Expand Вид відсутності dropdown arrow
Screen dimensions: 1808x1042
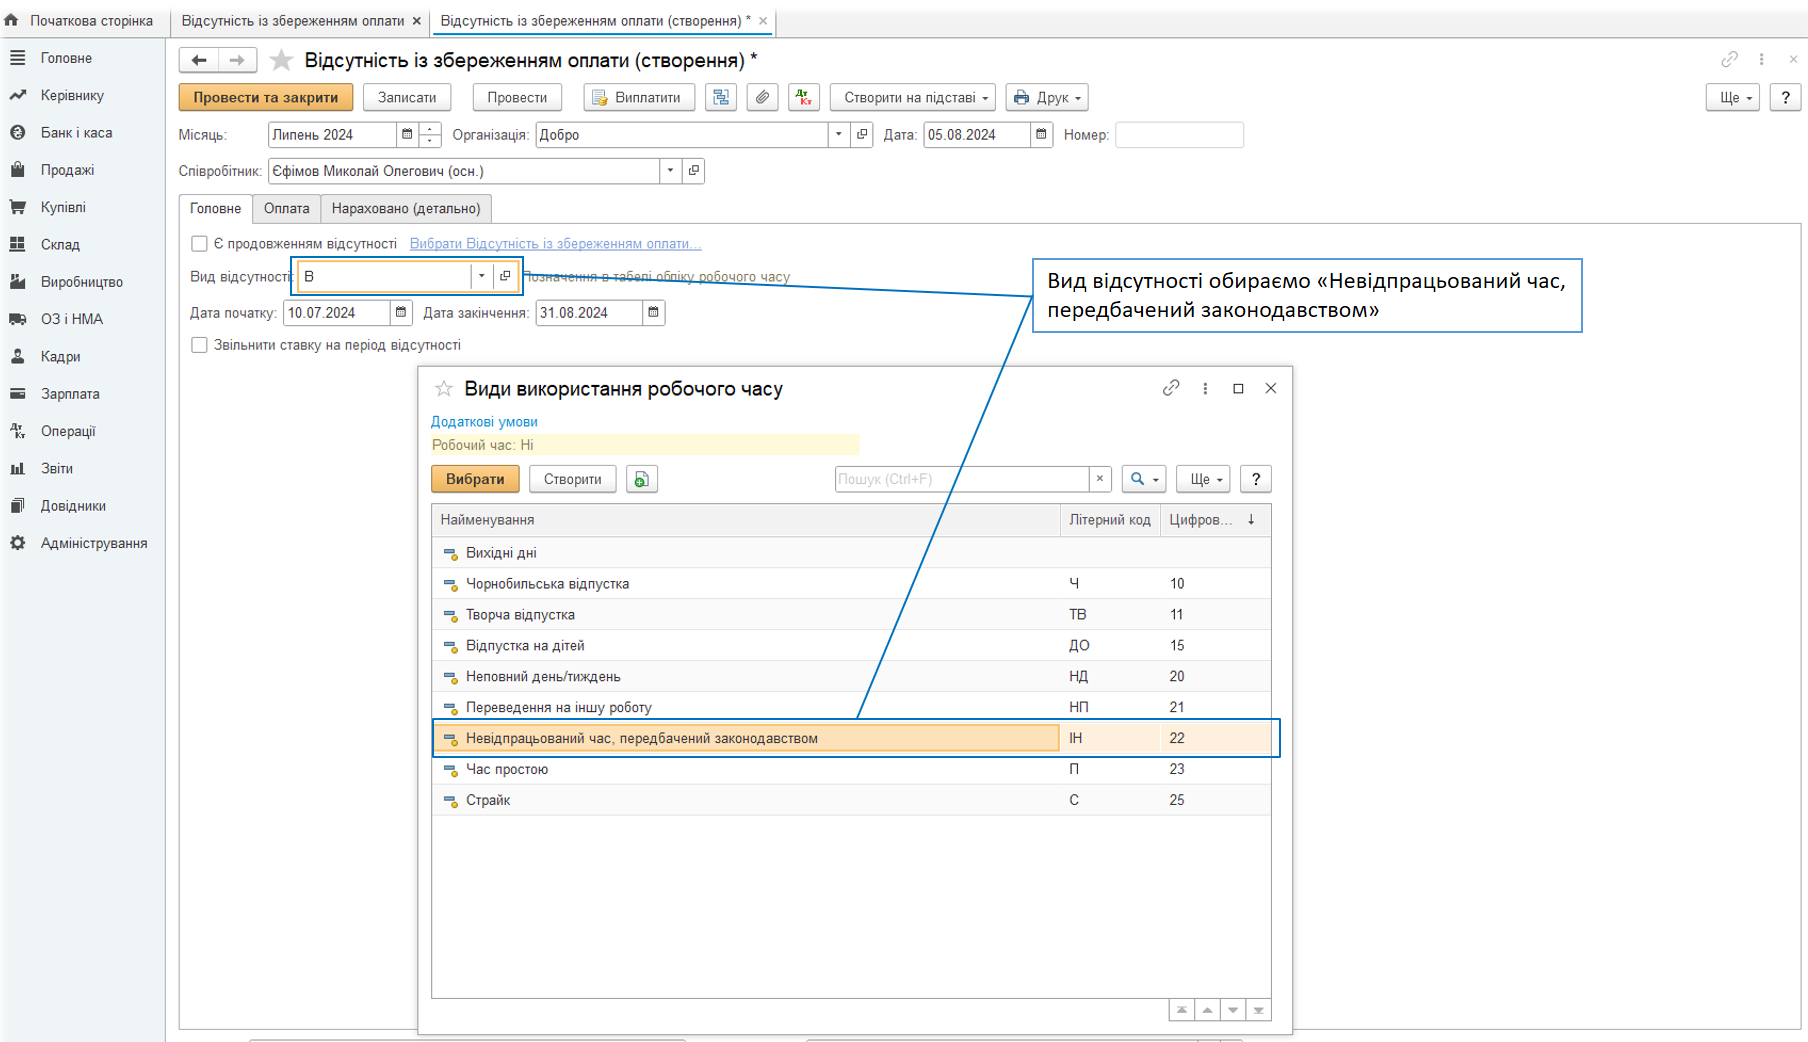(481, 276)
